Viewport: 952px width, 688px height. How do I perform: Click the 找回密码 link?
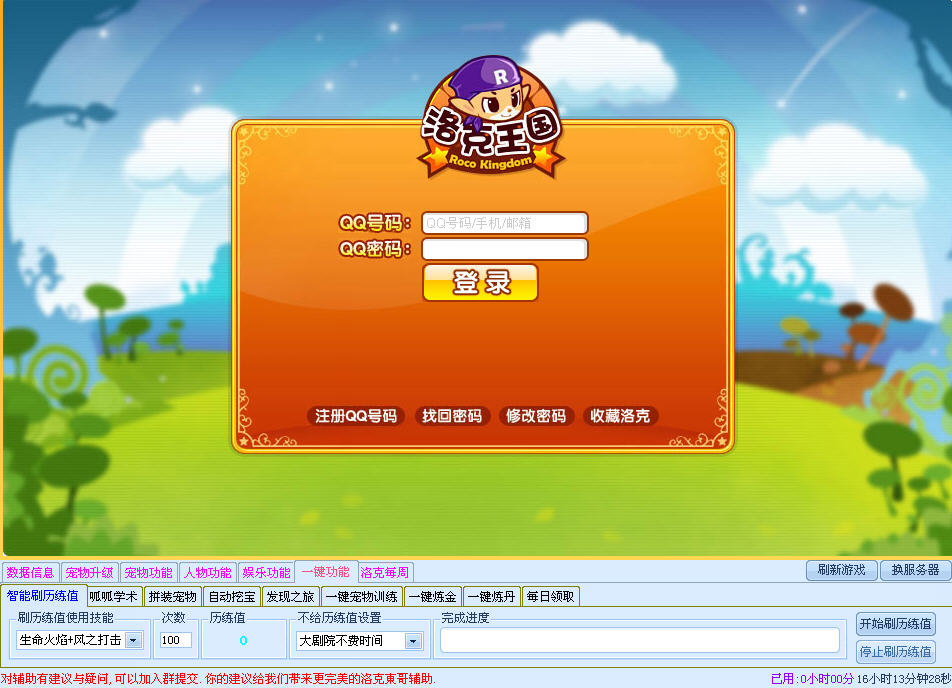tap(452, 416)
